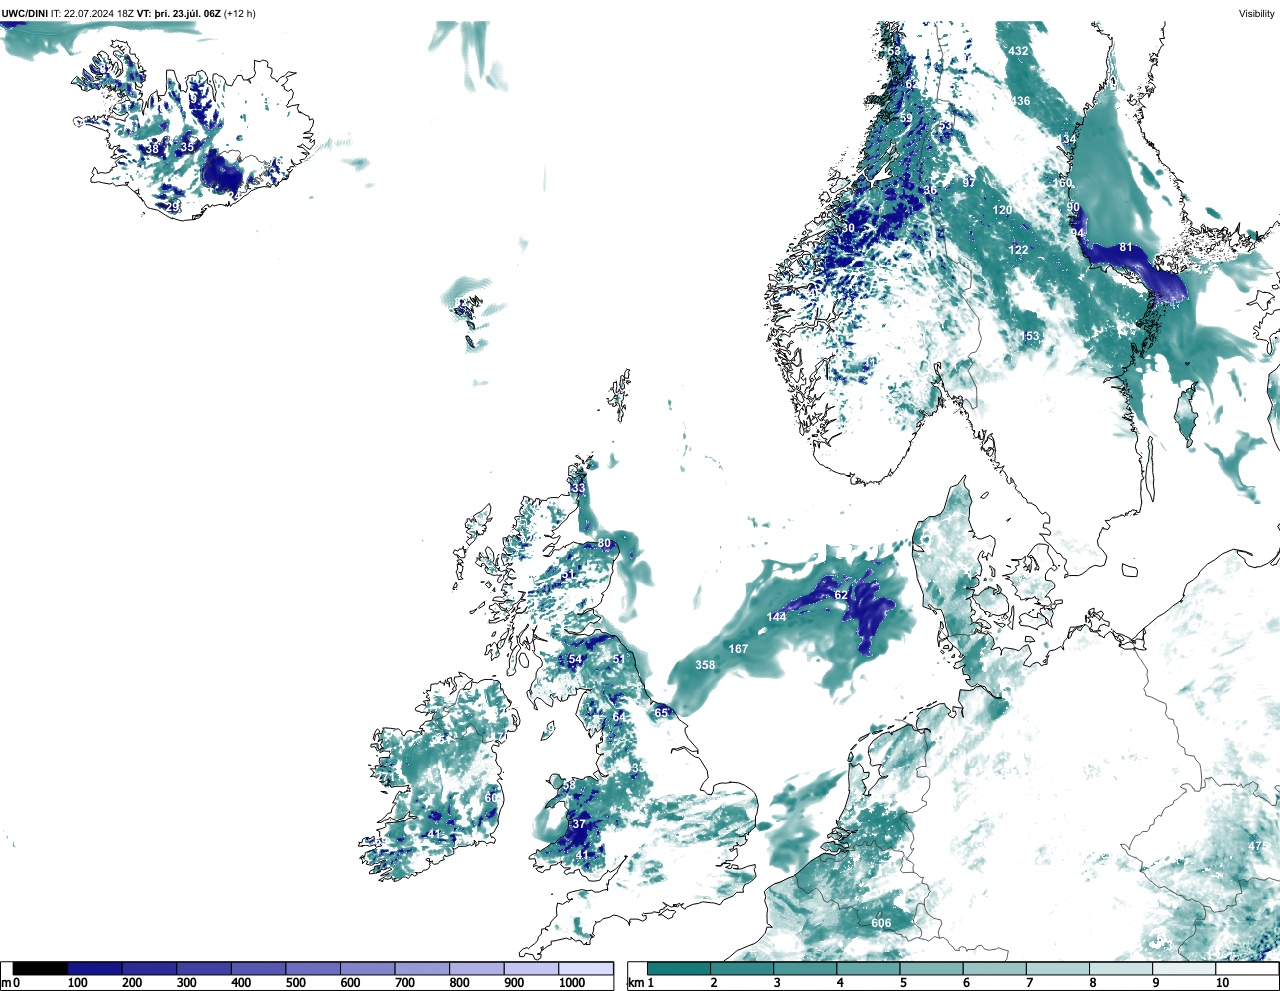Click the 144 value in the North Sea

click(776, 617)
